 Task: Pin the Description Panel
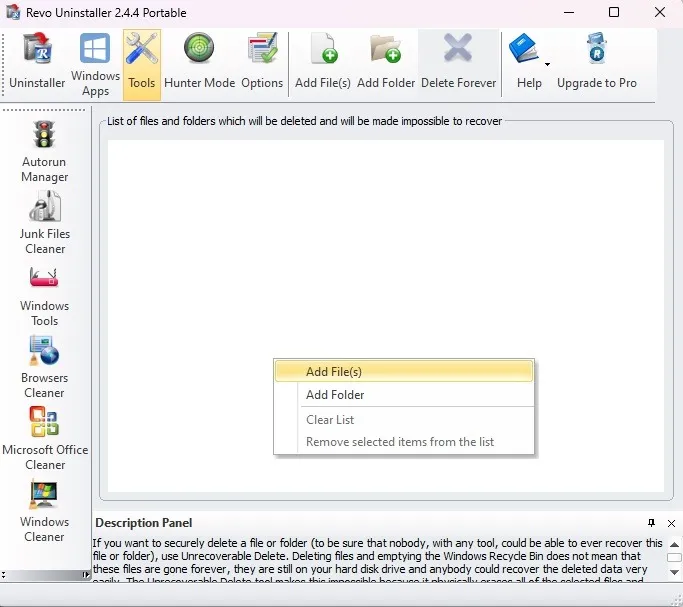tap(651, 523)
